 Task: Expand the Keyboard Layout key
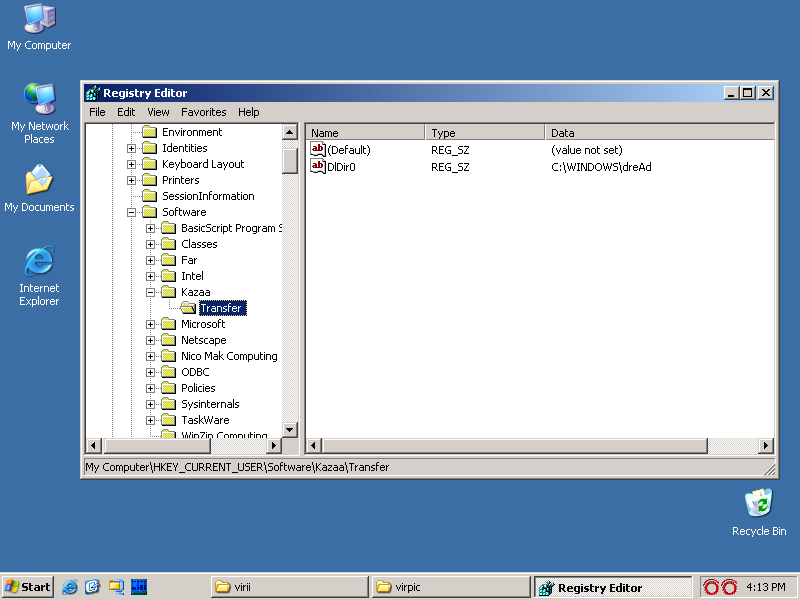pyautogui.click(x=131, y=164)
